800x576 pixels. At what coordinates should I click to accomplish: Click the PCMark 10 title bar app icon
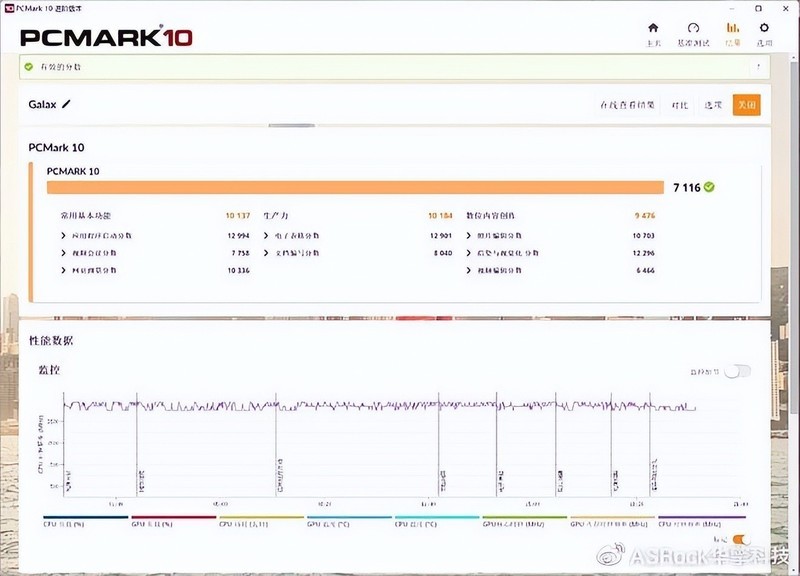click(9, 8)
